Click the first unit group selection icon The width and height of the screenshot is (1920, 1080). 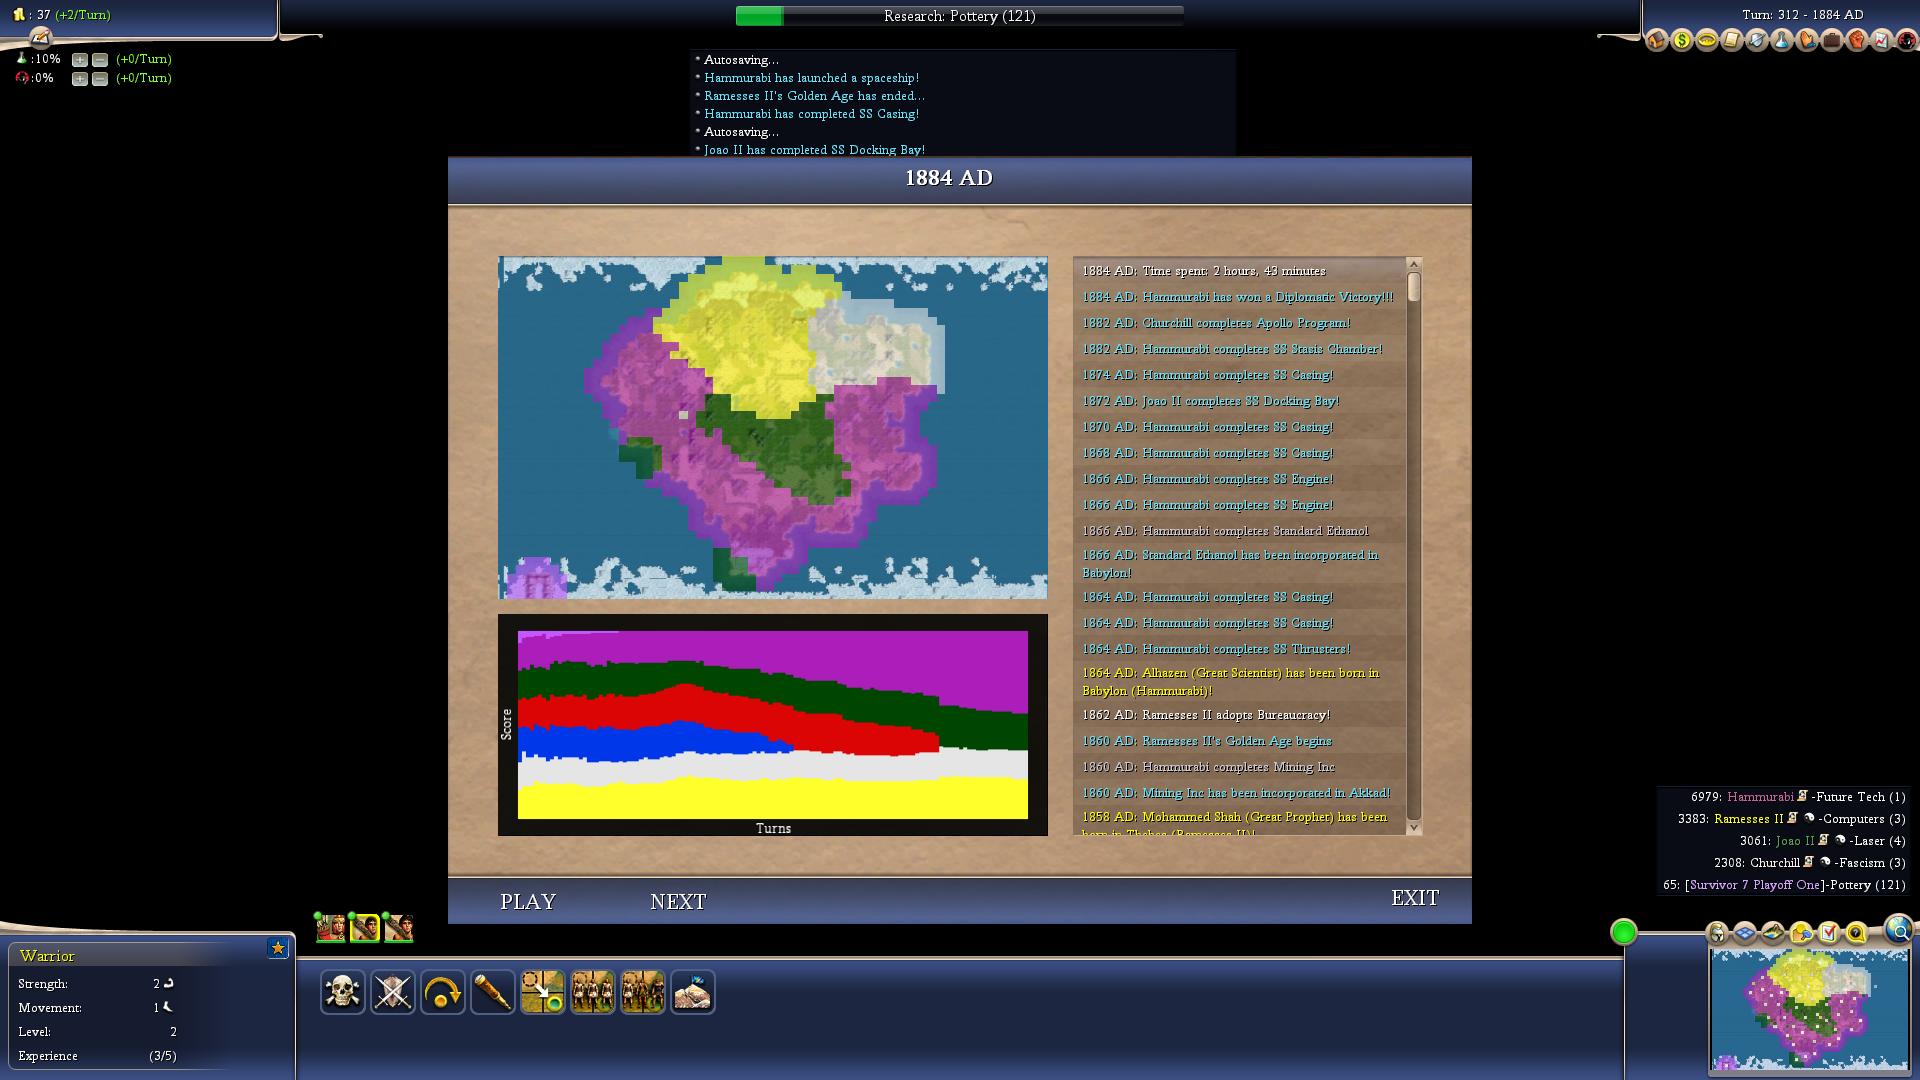point(593,992)
